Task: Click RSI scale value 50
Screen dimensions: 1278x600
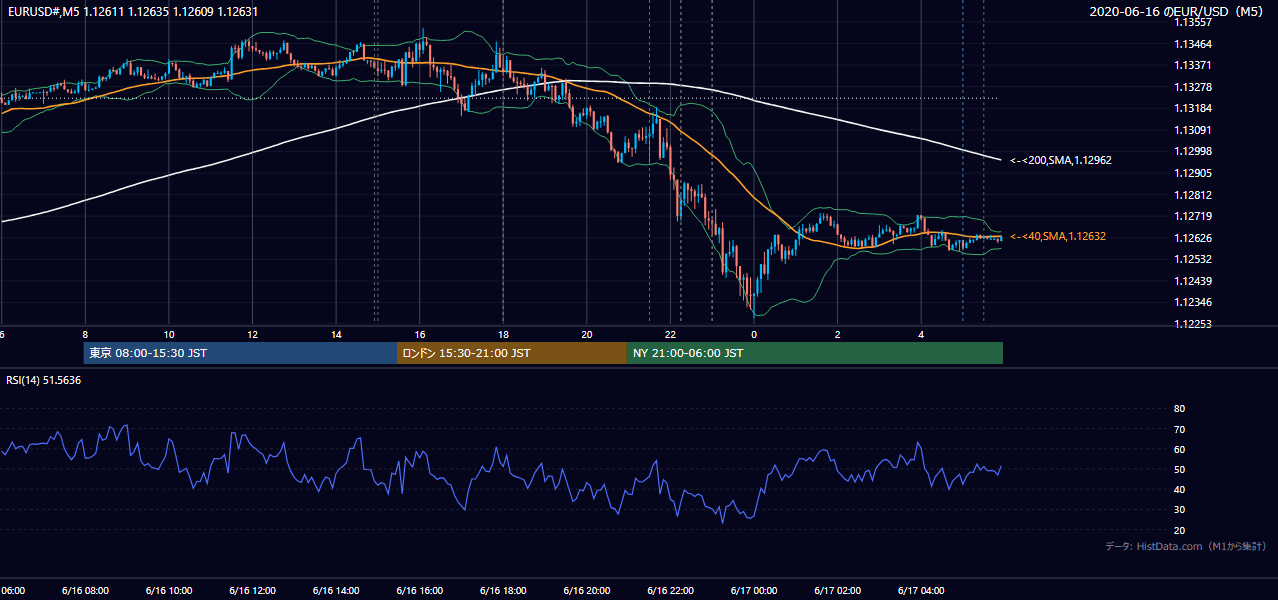Action: [x=1179, y=469]
